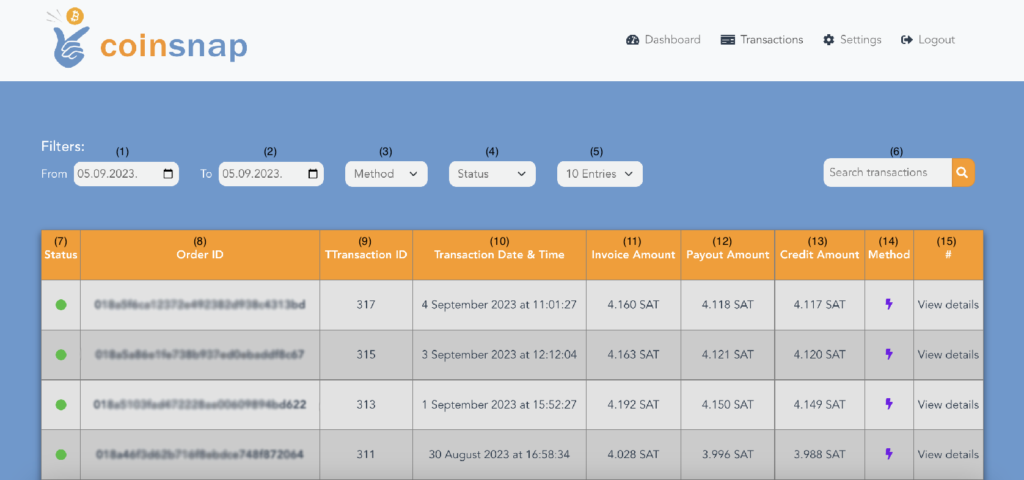Click the Coinsnap logo
Image resolution: width=1024 pixels, height=480 pixels.
tap(150, 40)
